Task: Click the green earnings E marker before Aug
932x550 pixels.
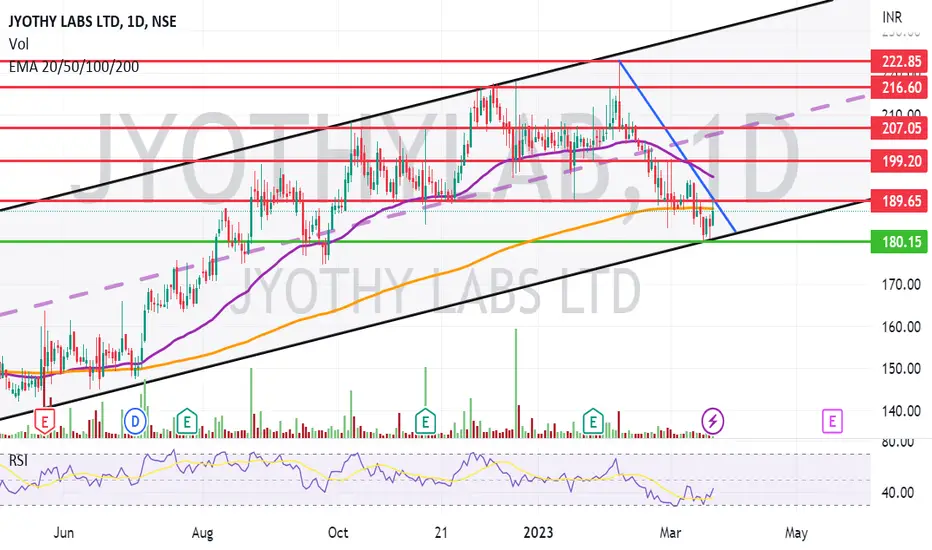Action: point(187,422)
